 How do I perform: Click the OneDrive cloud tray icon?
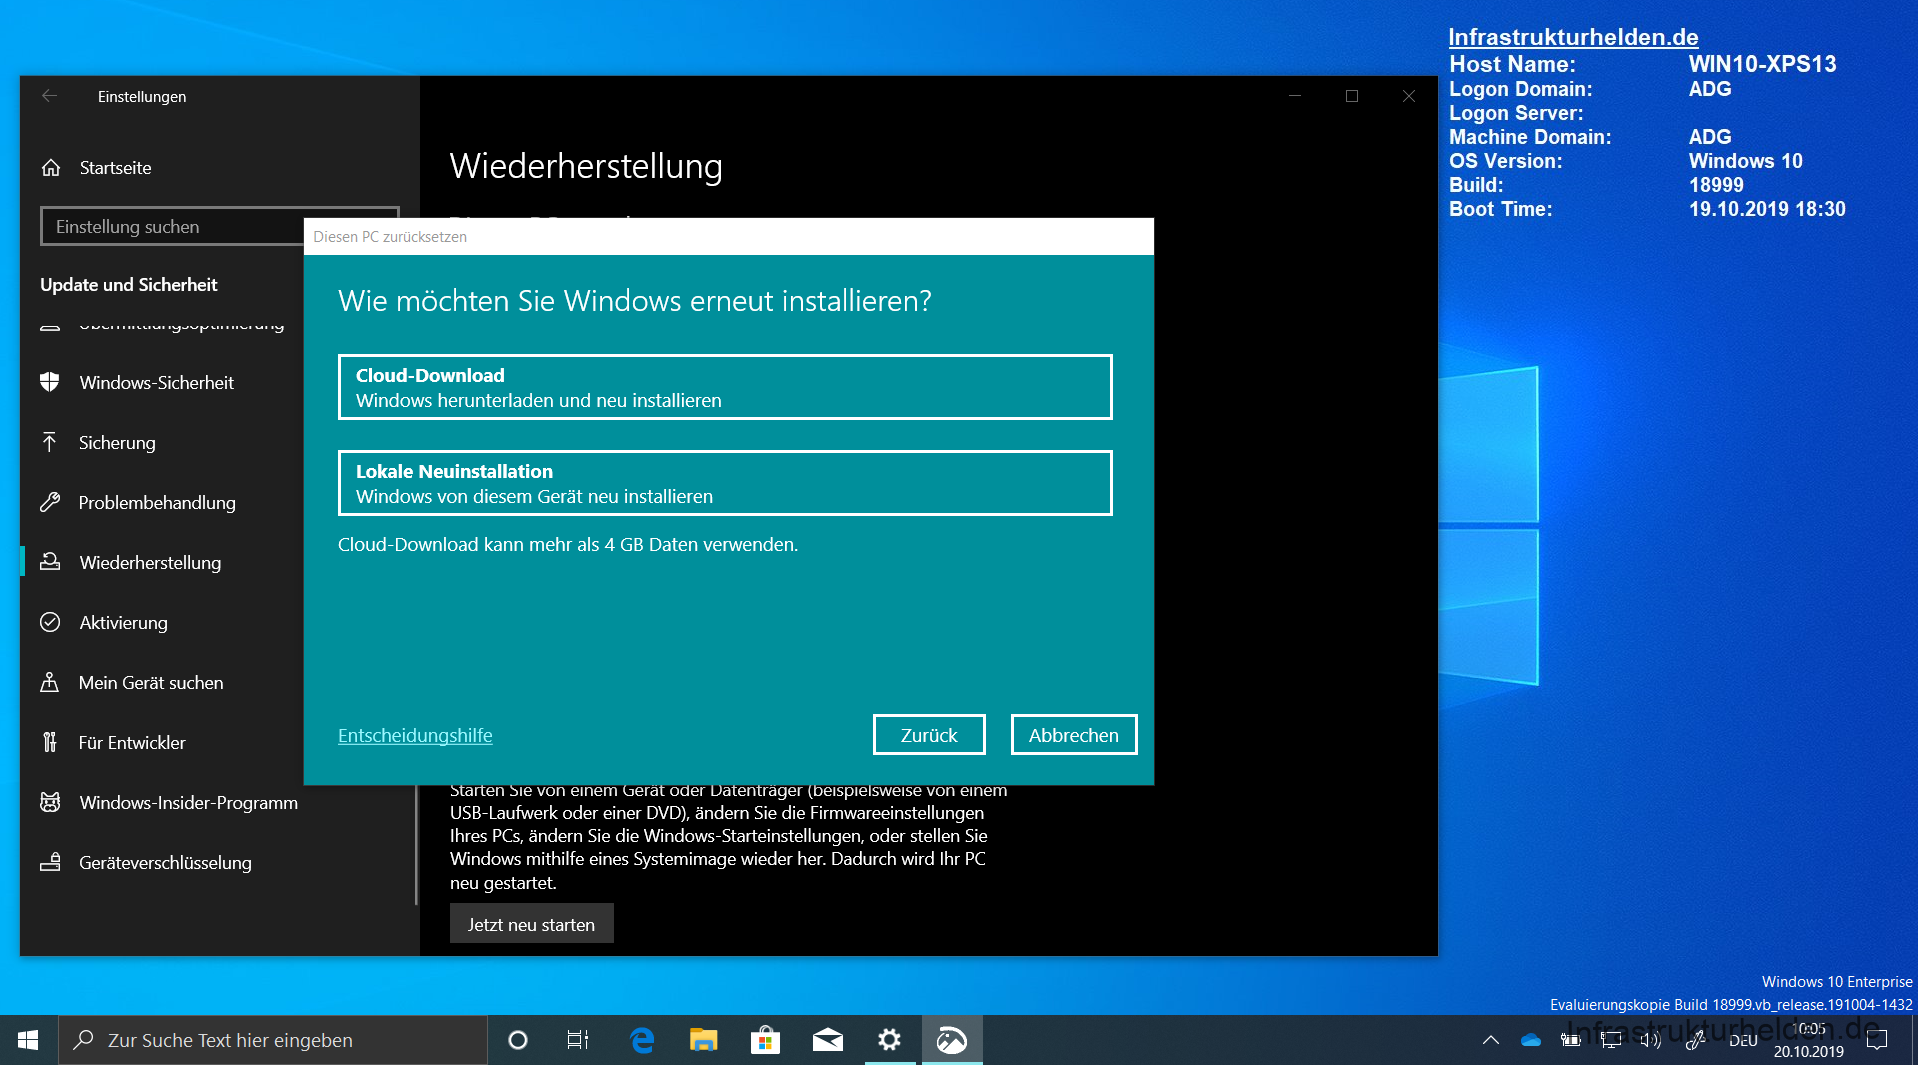tap(1531, 1040)
